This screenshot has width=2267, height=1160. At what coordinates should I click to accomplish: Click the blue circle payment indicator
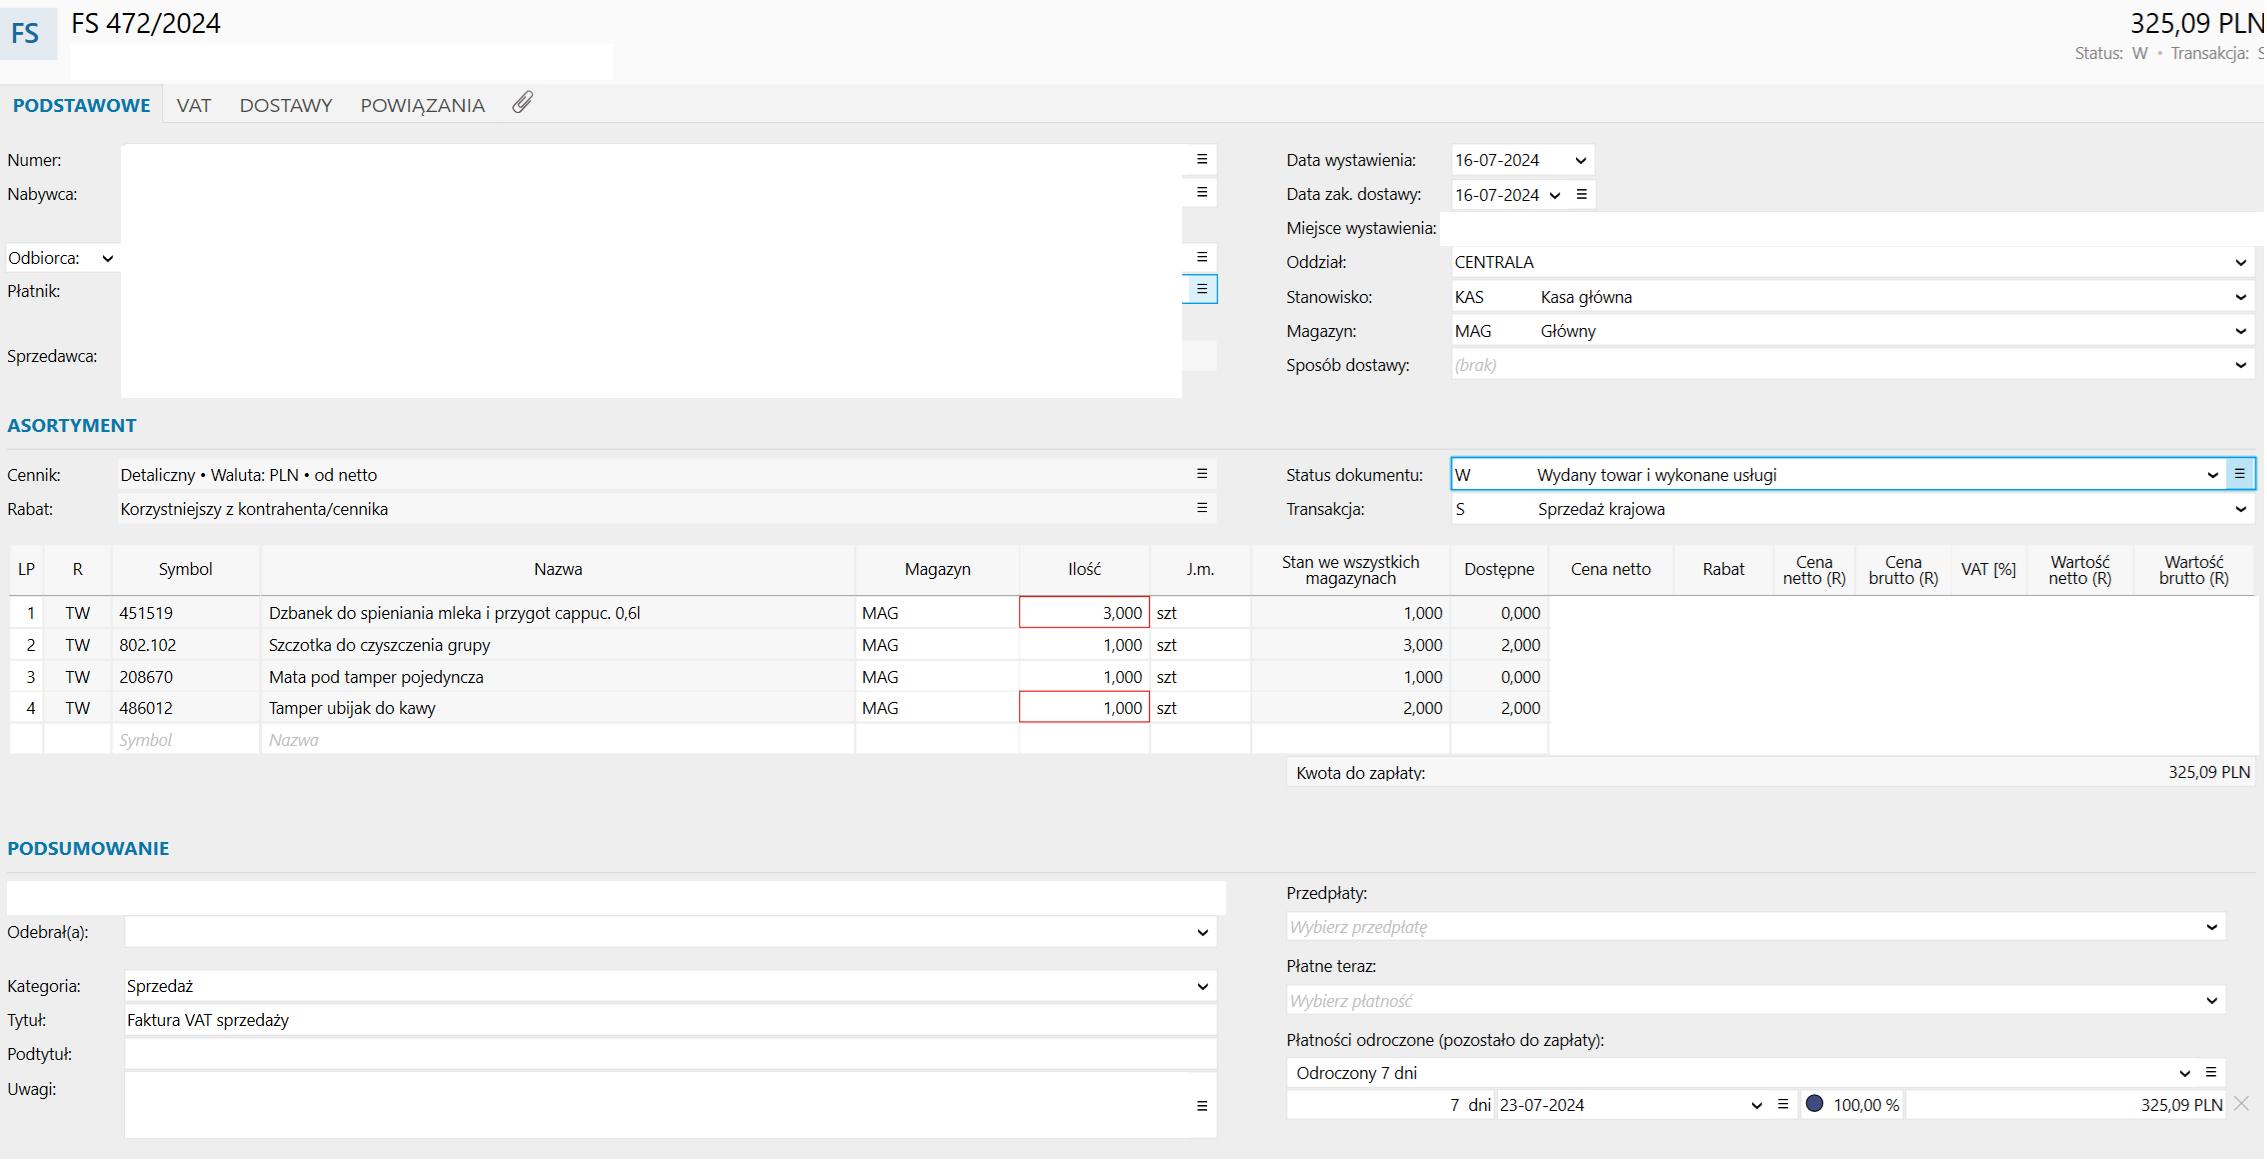[1814, 1104]
